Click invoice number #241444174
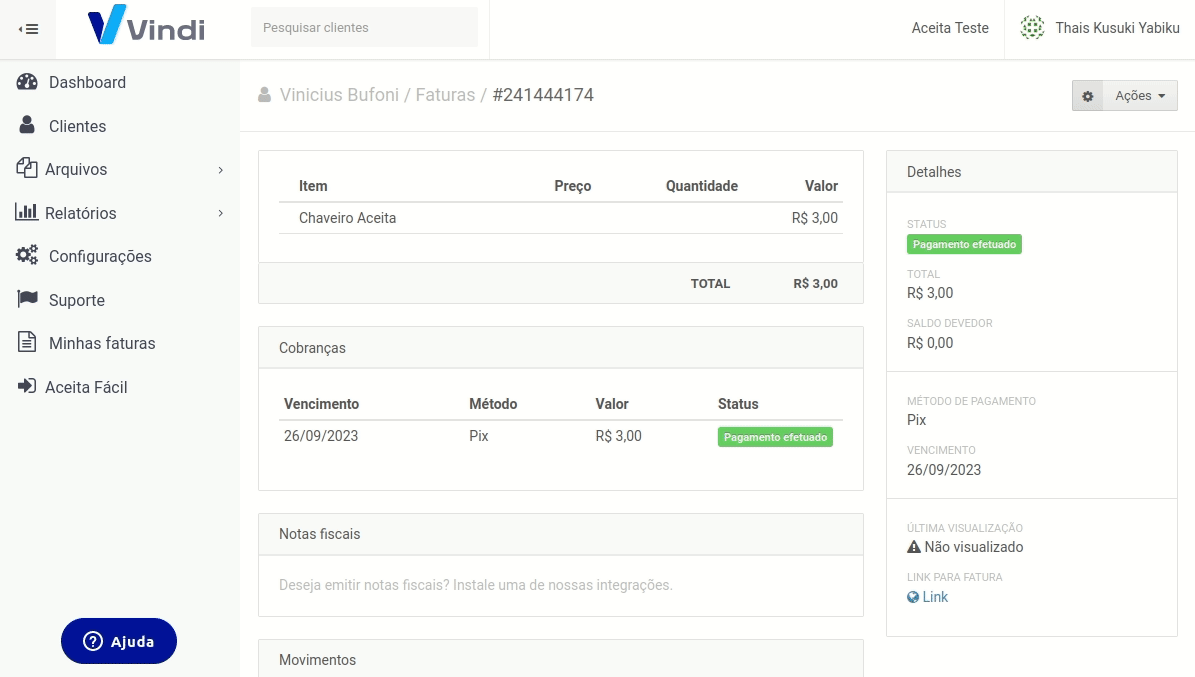Screen dimensions: 1195x677 pyautogui.click(x=543, y=95)
